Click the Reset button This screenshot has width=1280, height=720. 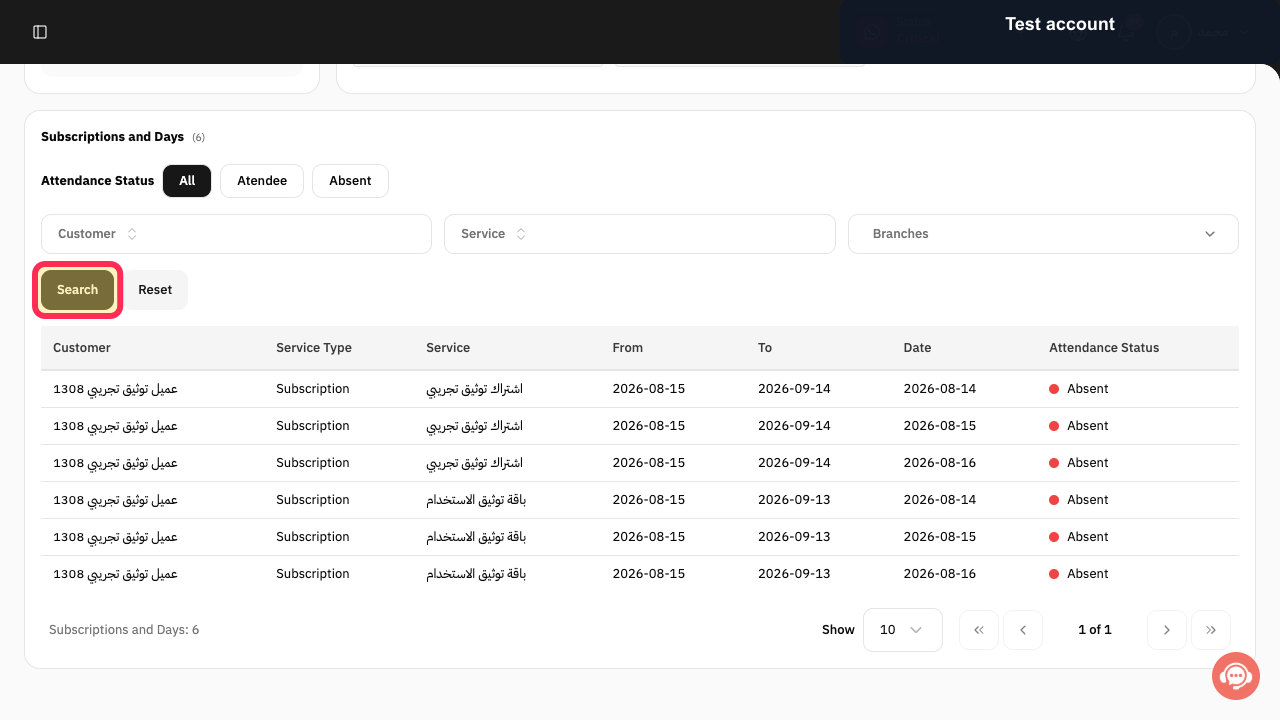155,290
